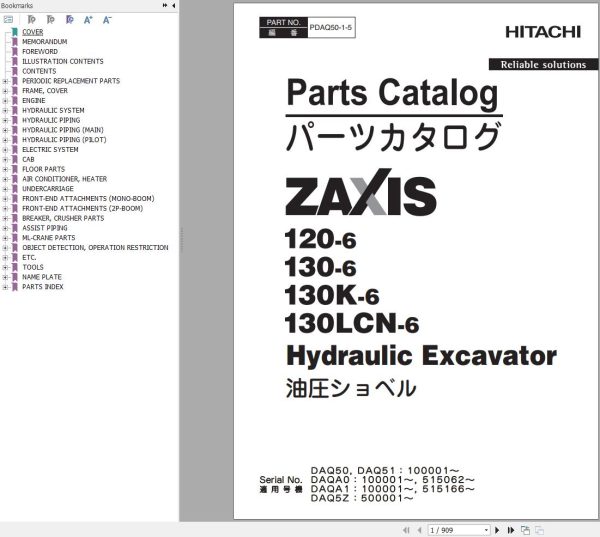Open the COVER bookmark
Screen dimensions: 600x537
coord(33,32)
